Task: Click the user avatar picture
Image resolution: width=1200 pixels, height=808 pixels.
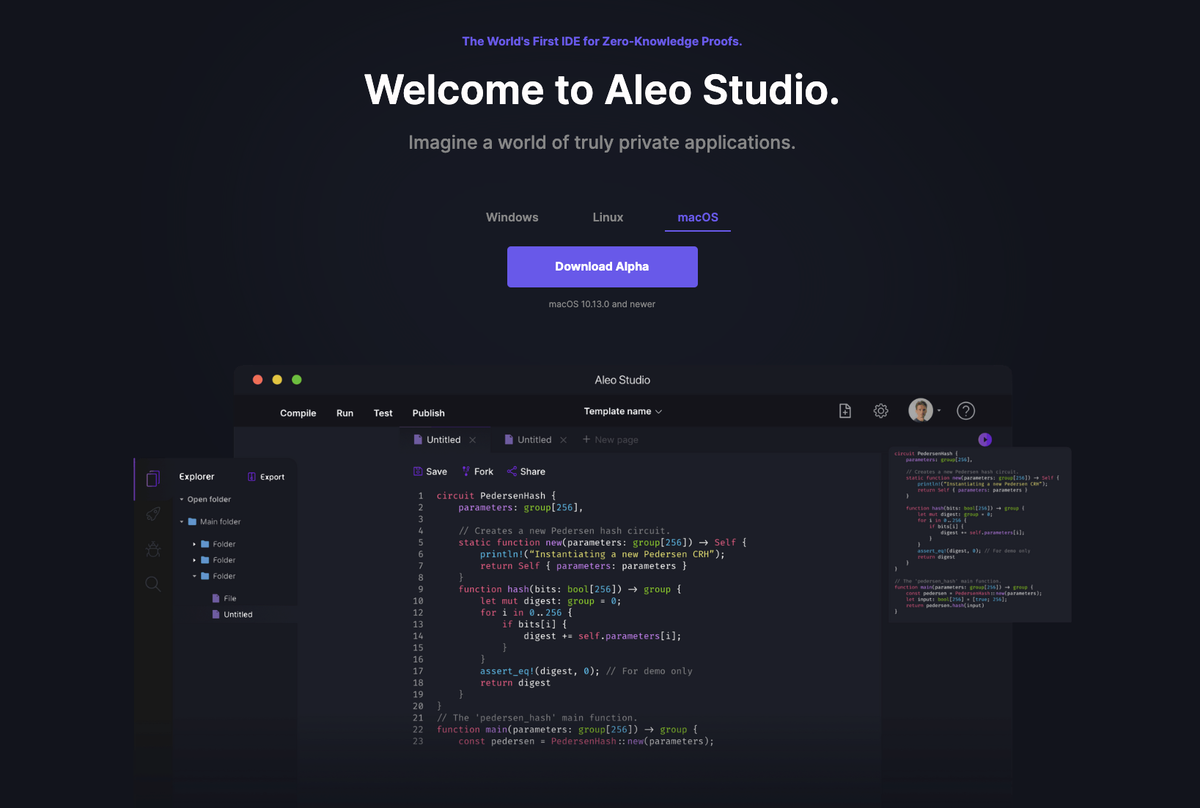Action: coord(920,410)
